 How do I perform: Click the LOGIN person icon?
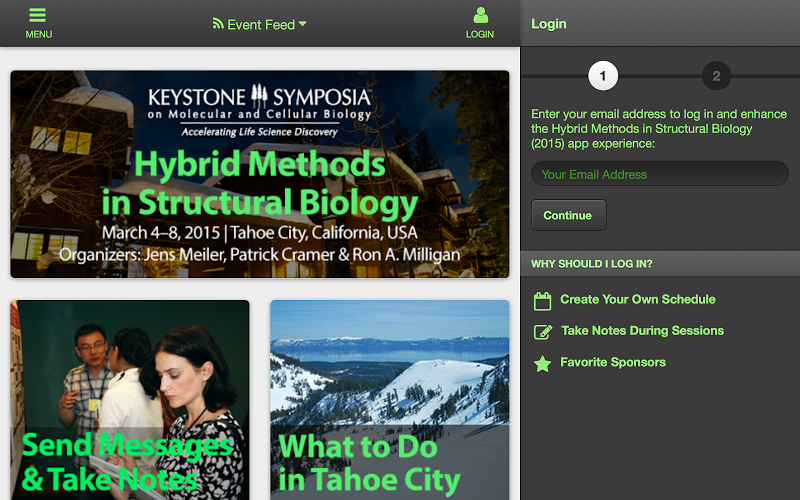point(480,15)
